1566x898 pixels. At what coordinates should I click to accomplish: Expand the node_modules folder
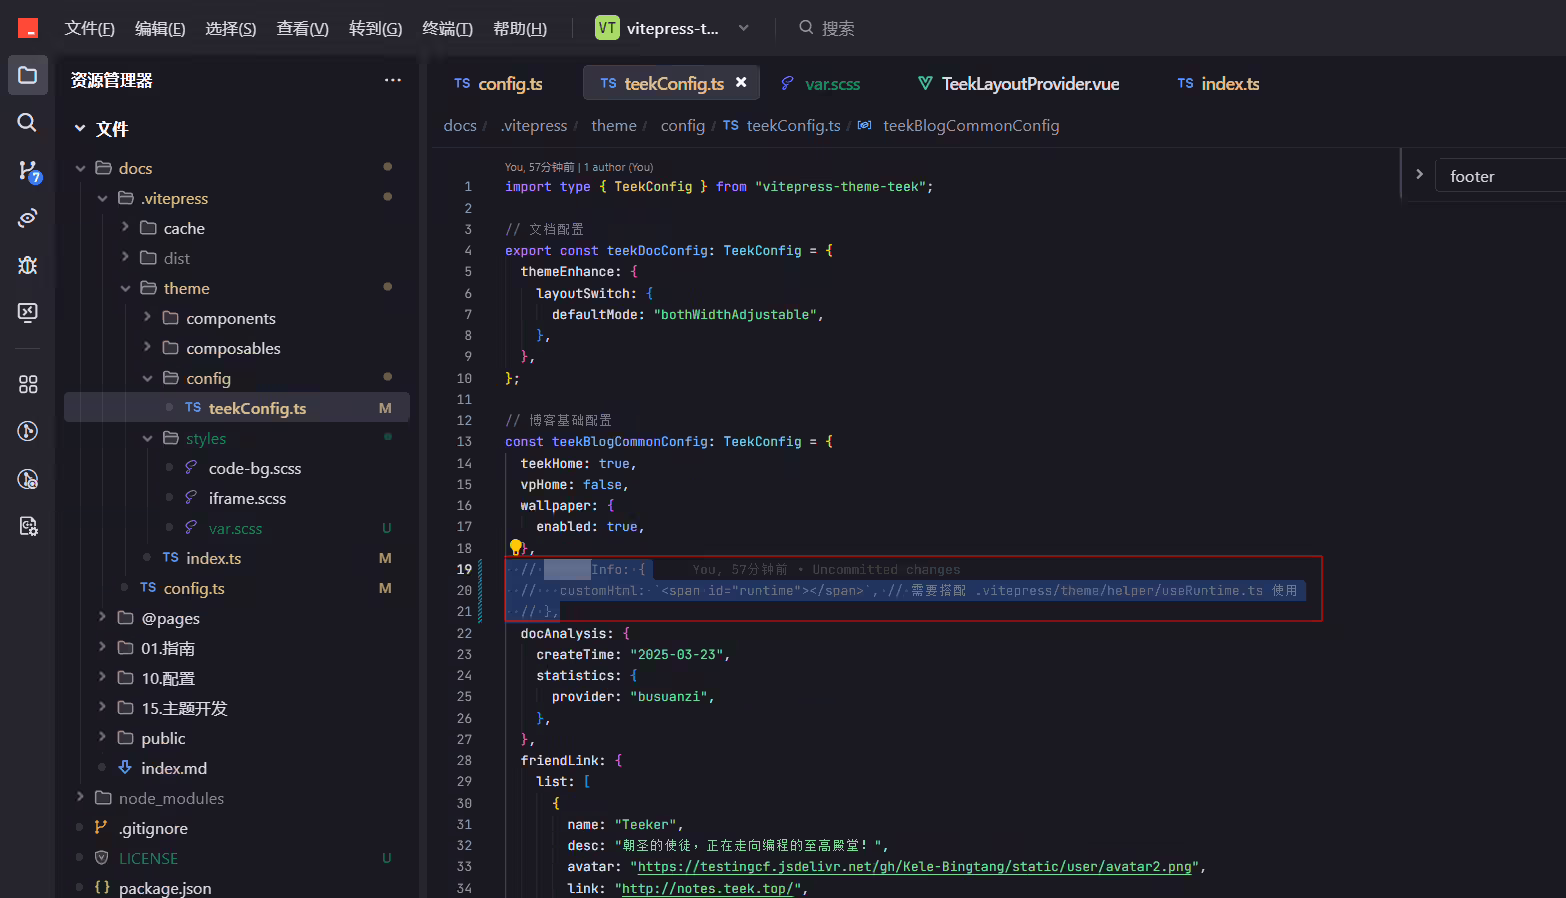pyautogui.click(x=81, y=798)
